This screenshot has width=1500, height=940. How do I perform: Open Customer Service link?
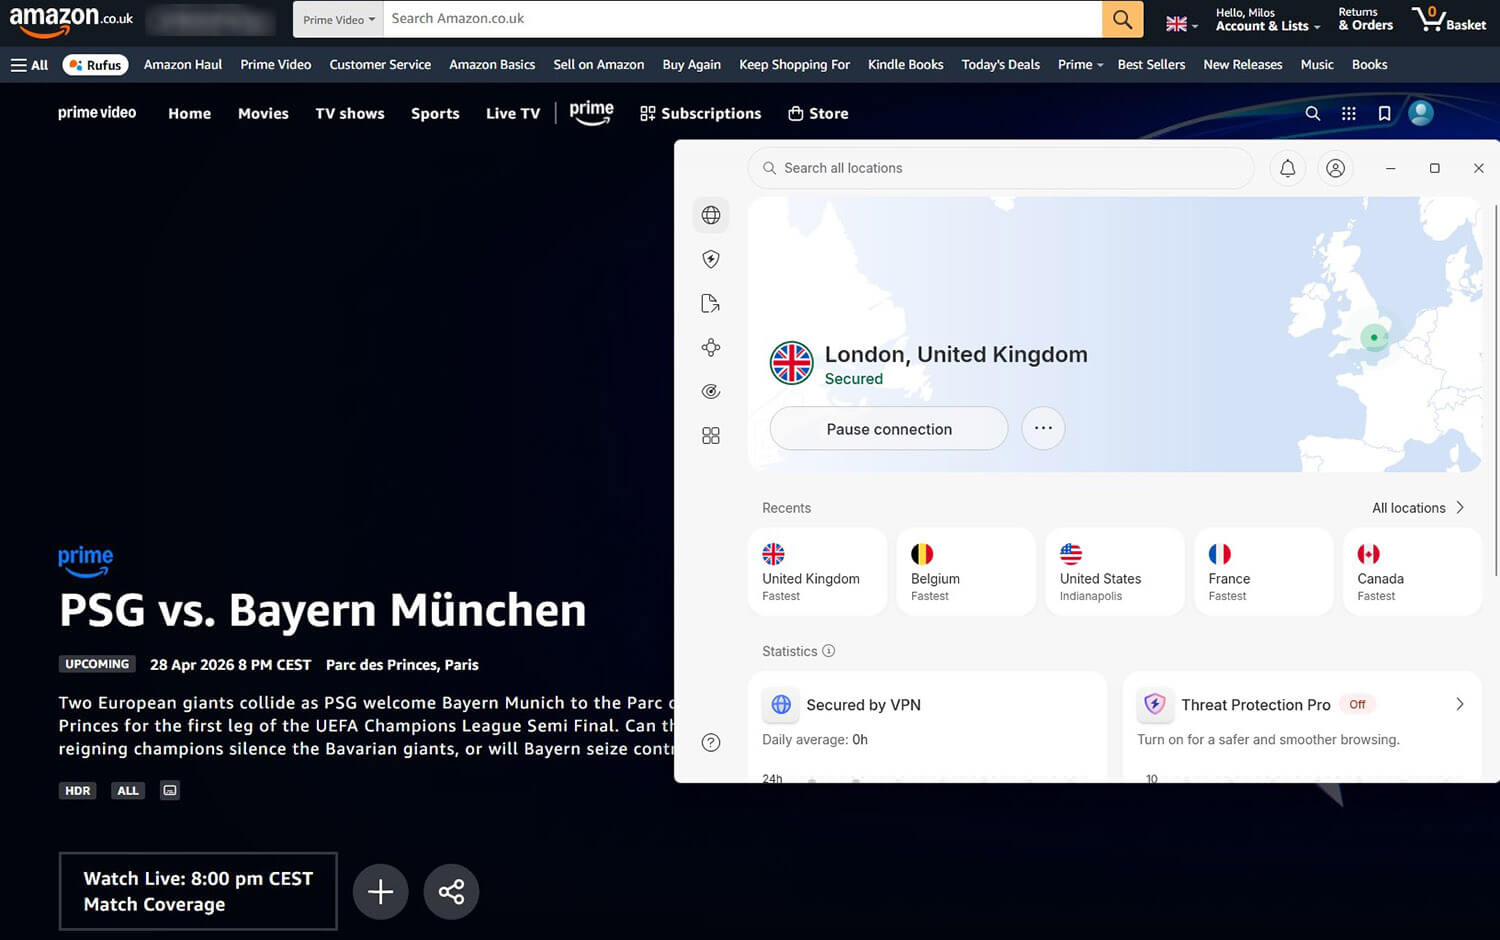(380, 65)
